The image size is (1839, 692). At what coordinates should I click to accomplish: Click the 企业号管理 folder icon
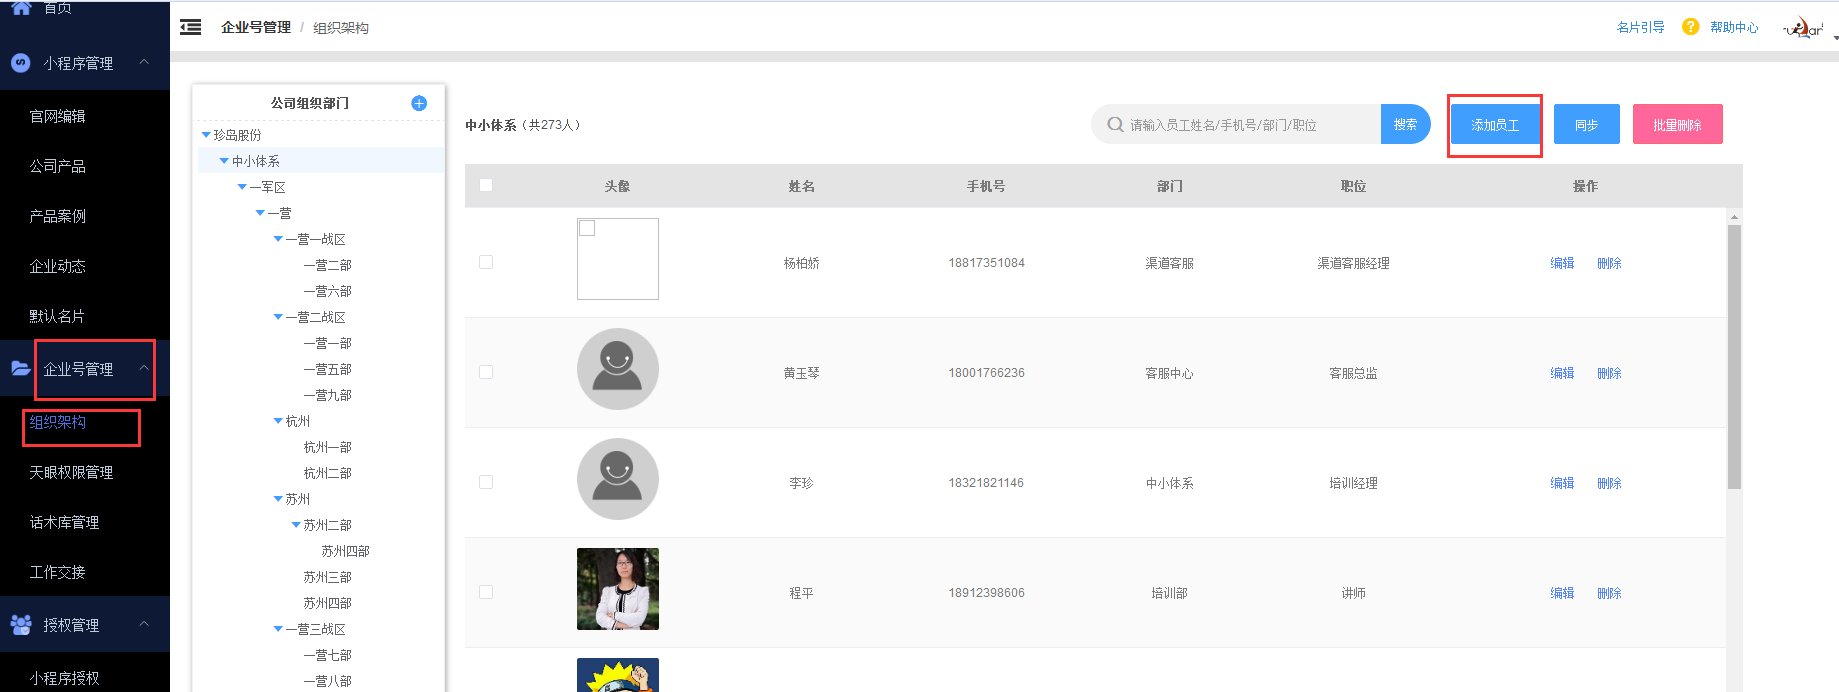pos(20,369)
